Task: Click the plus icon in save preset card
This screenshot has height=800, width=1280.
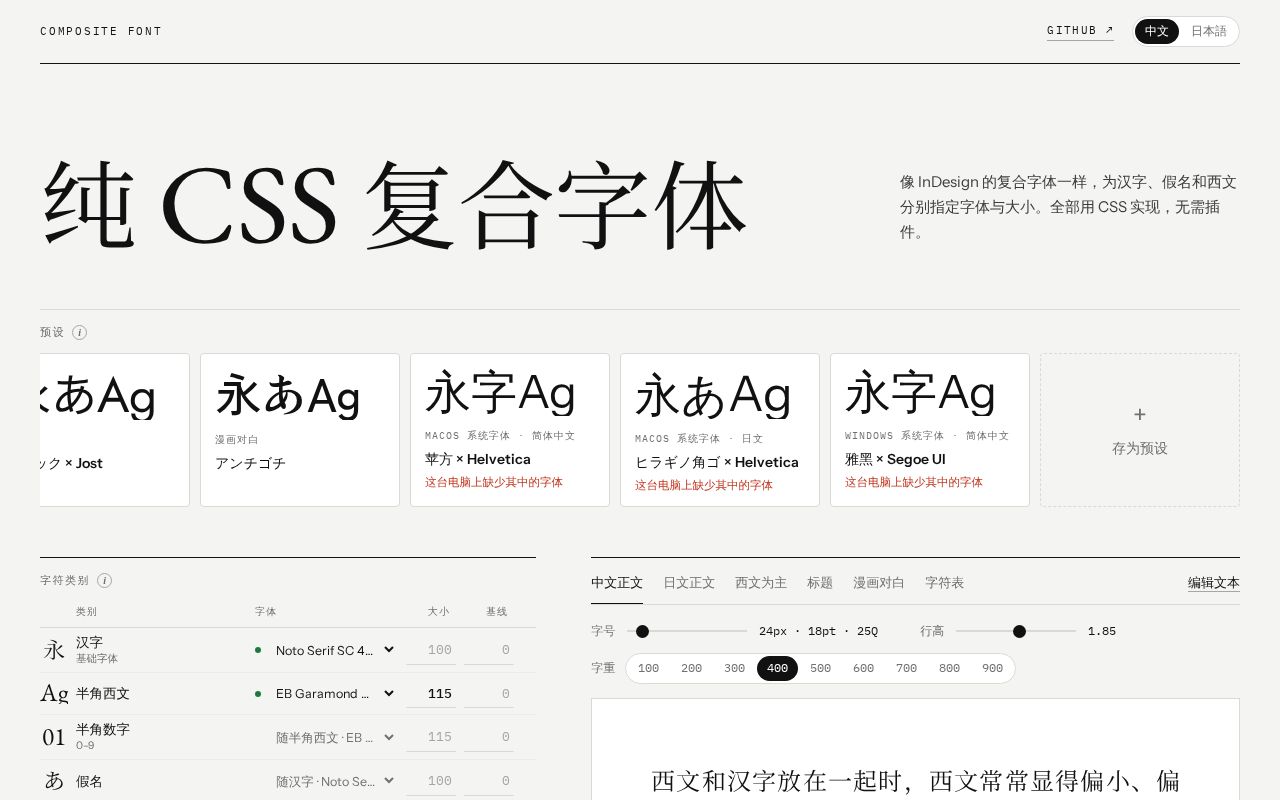Action: [x=1140, y=414]
